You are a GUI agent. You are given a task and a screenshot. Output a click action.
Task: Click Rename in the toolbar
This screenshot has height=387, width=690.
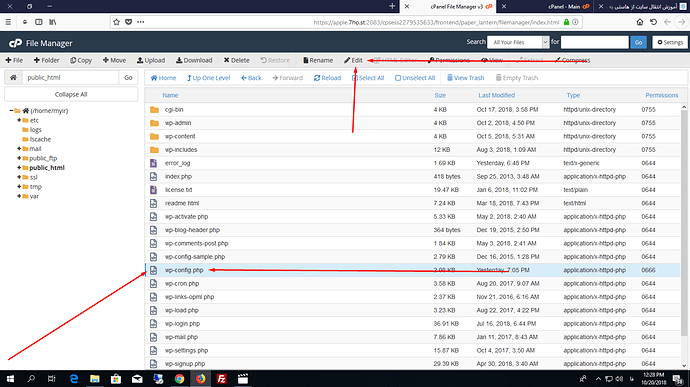318,60
